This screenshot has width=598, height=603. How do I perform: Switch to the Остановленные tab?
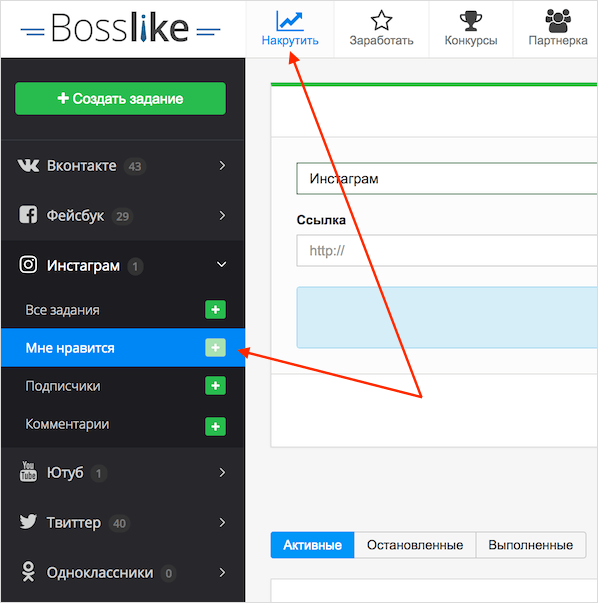[415, 545]
